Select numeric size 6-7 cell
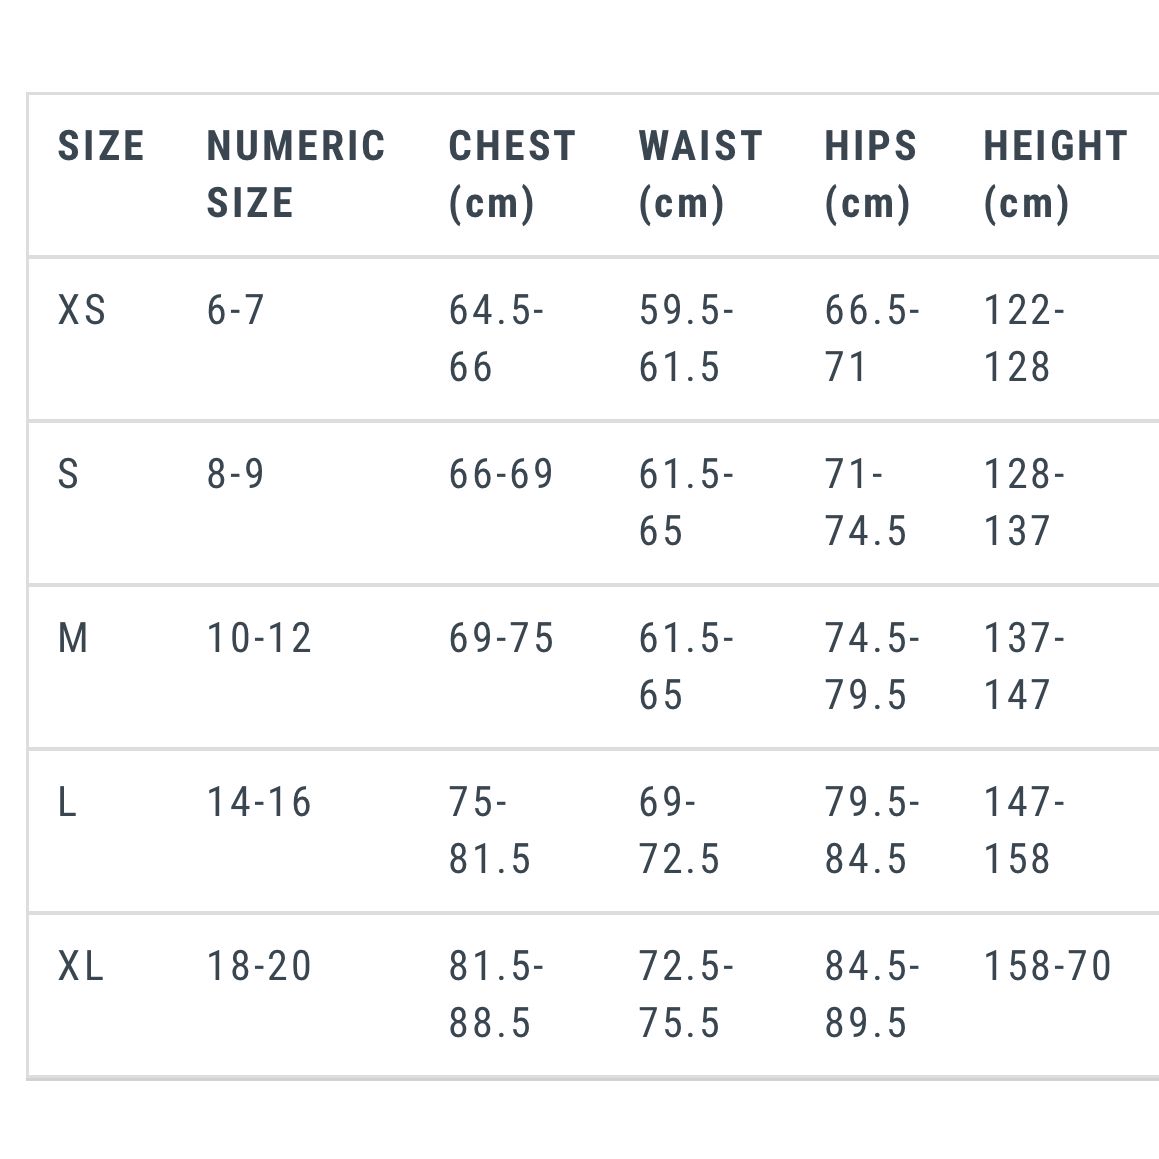Viewport: 1159px width, 1159px height. [235, 310]
